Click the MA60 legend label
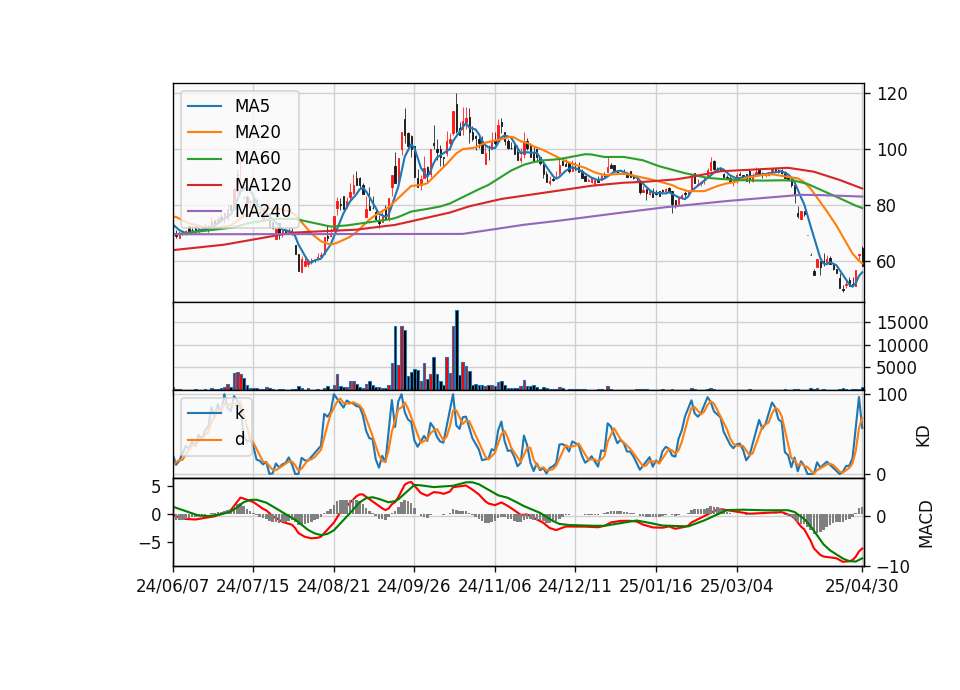Screen dimensions: 960x690 257,159
